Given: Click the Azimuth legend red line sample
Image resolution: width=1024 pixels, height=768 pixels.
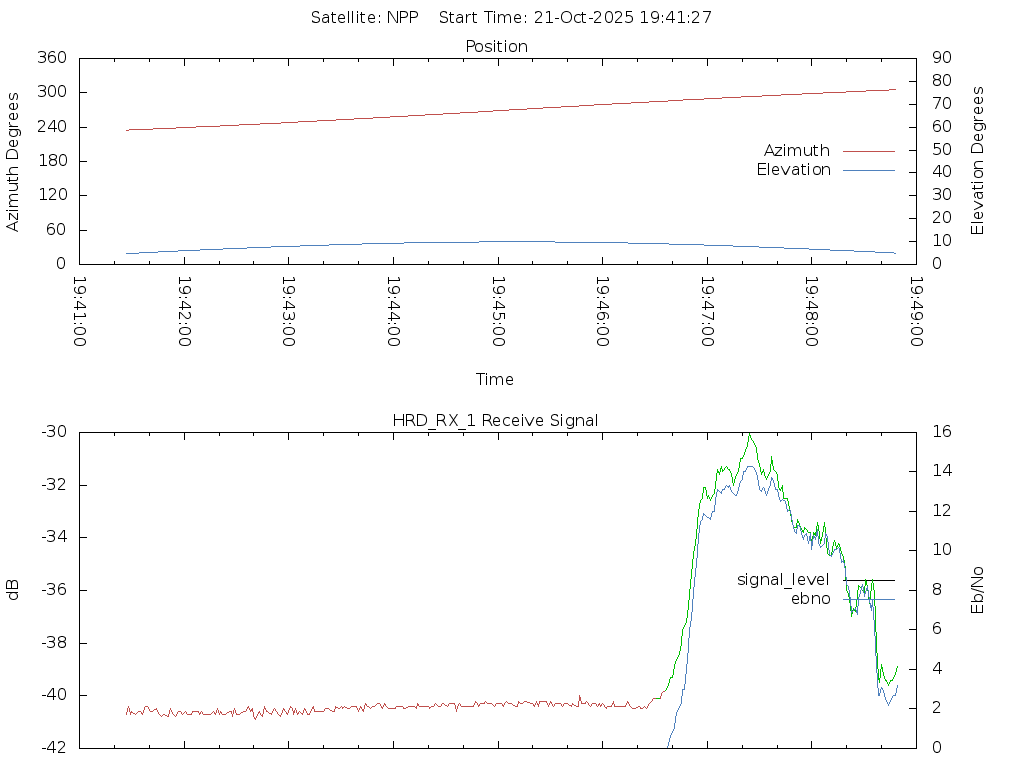Looking at the screenshot, I should [x=868, y=151].
